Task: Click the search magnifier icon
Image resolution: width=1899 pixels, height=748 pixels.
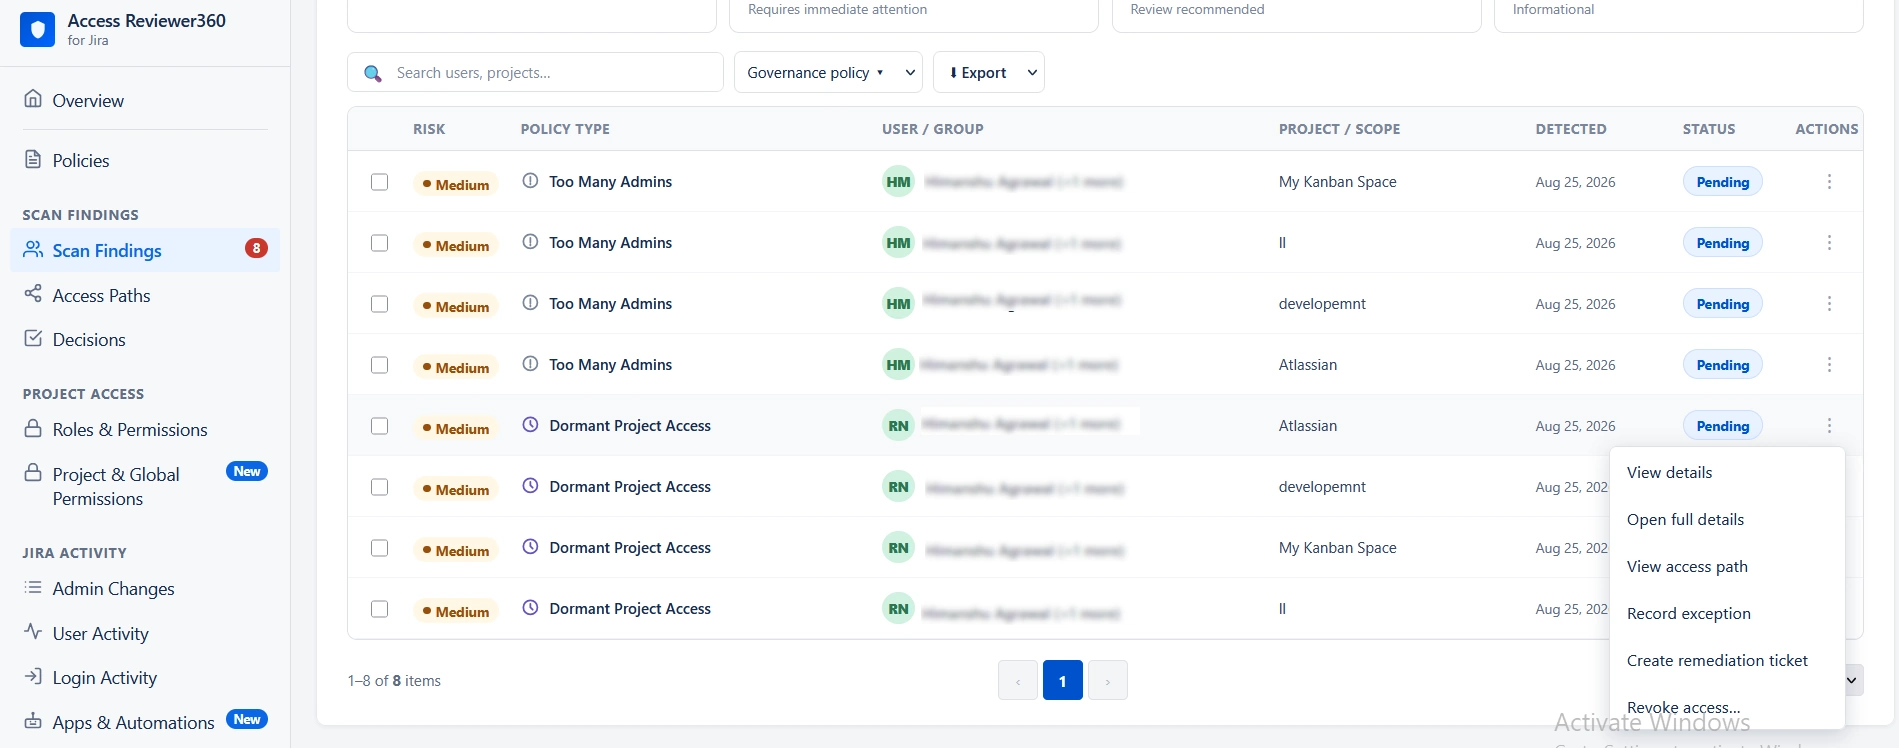Action: [x=373, y=73]
